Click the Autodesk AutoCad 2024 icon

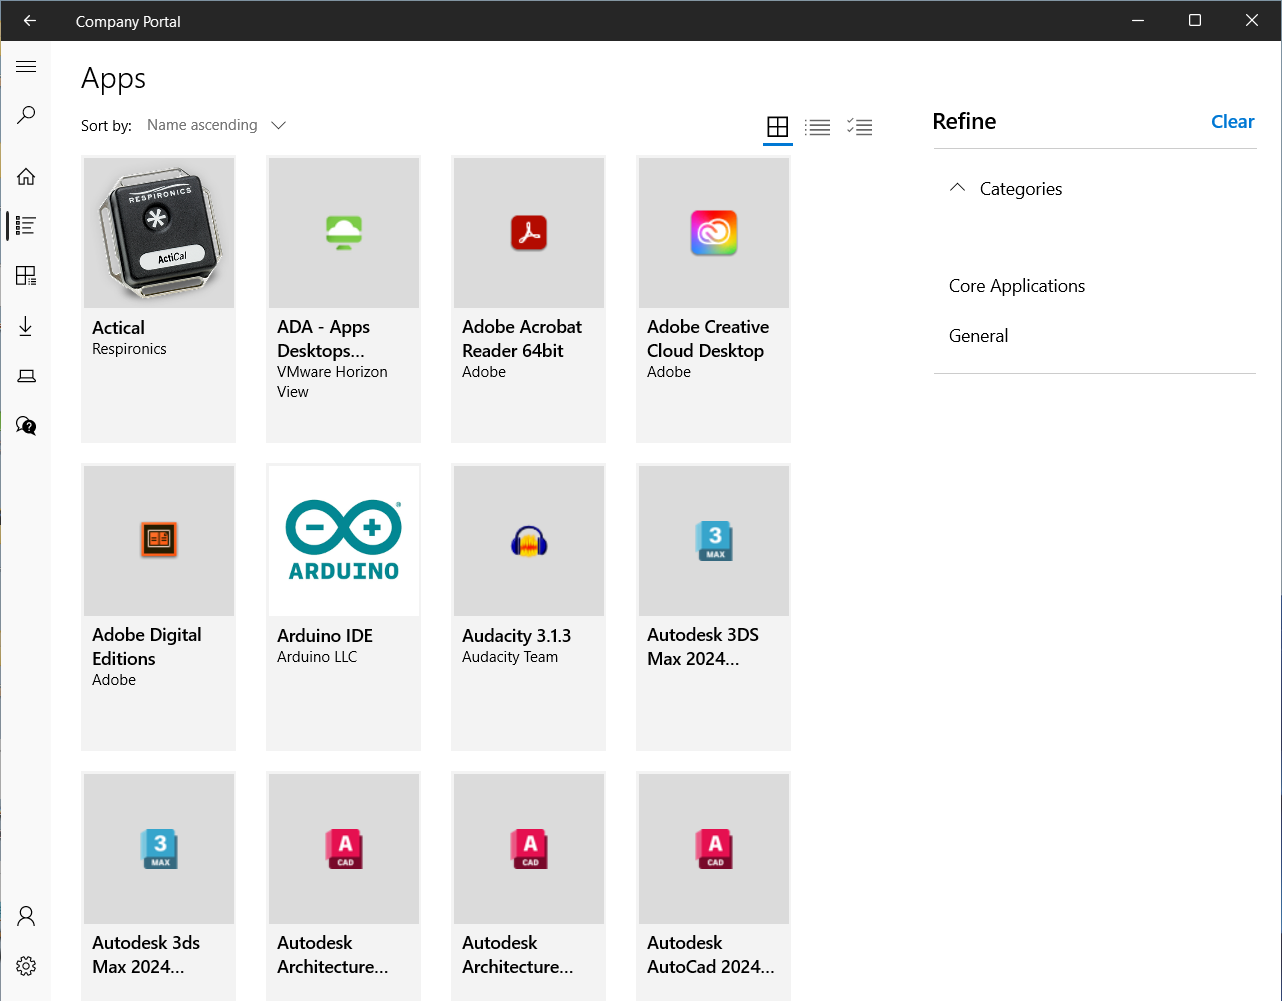pyautogui.click(x=714, y=848)
